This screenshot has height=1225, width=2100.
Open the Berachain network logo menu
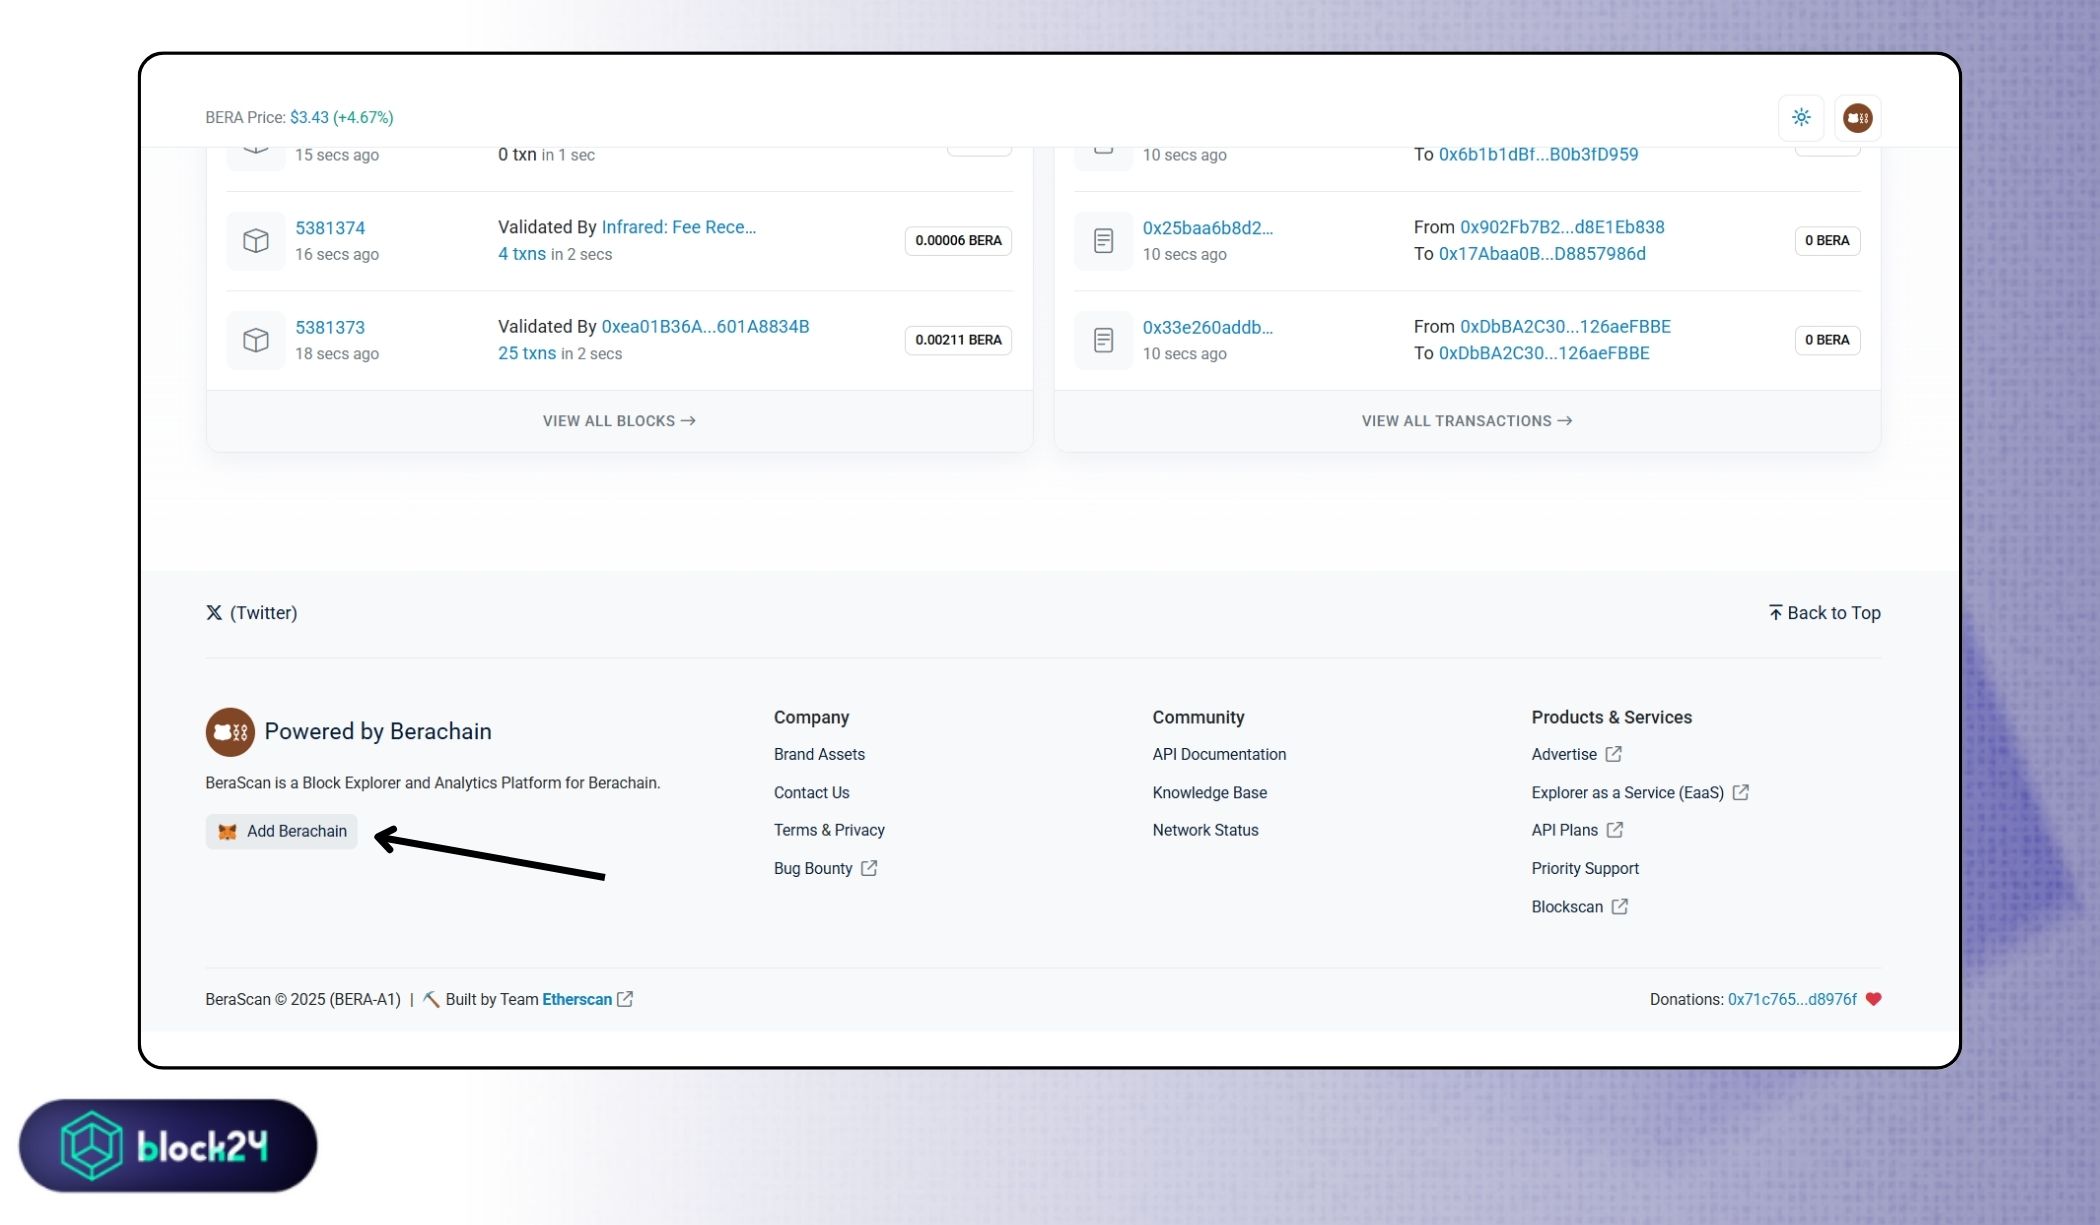tap(1857, 117)
